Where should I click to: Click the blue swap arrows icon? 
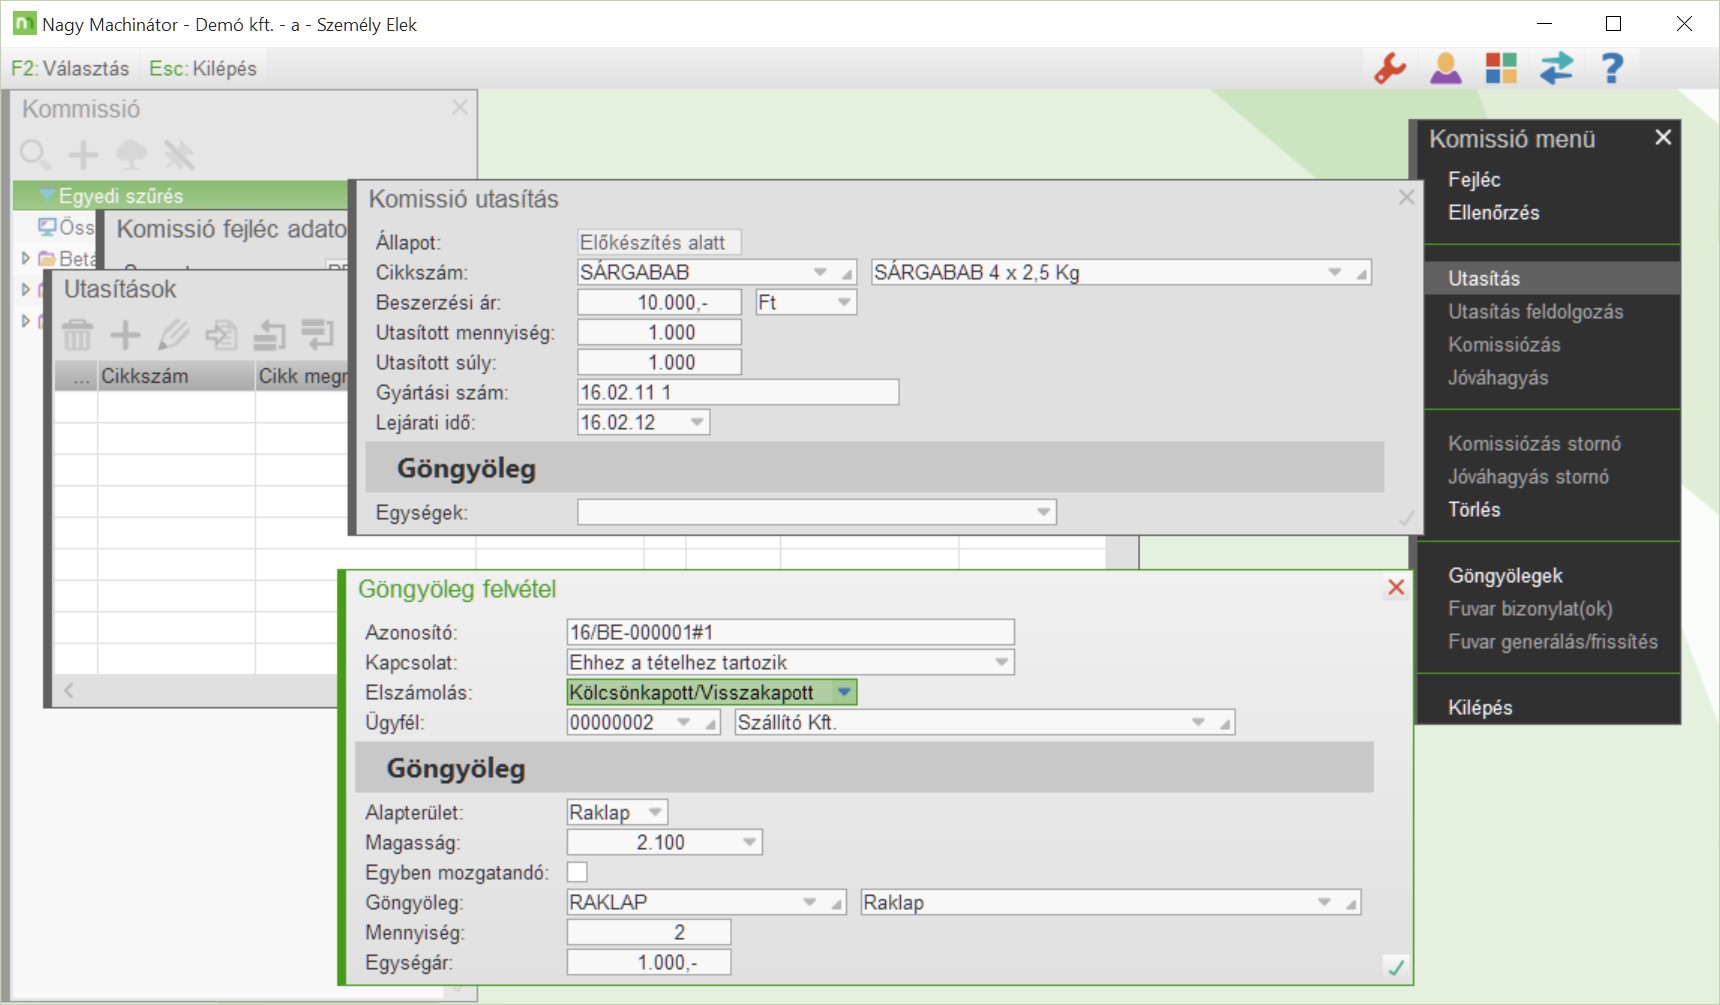pyautogui.click(x=1556, y=68)
